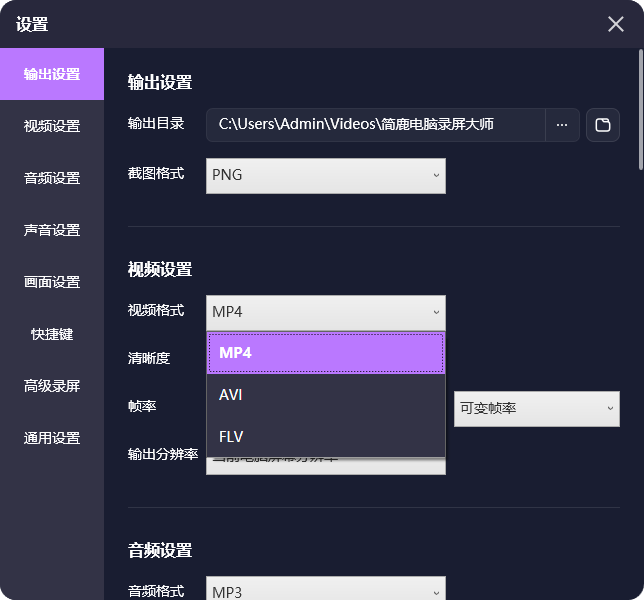Switch to 音频设置 sidebar tab
Viewport: 644px width, 600px height.
[52, 178]
